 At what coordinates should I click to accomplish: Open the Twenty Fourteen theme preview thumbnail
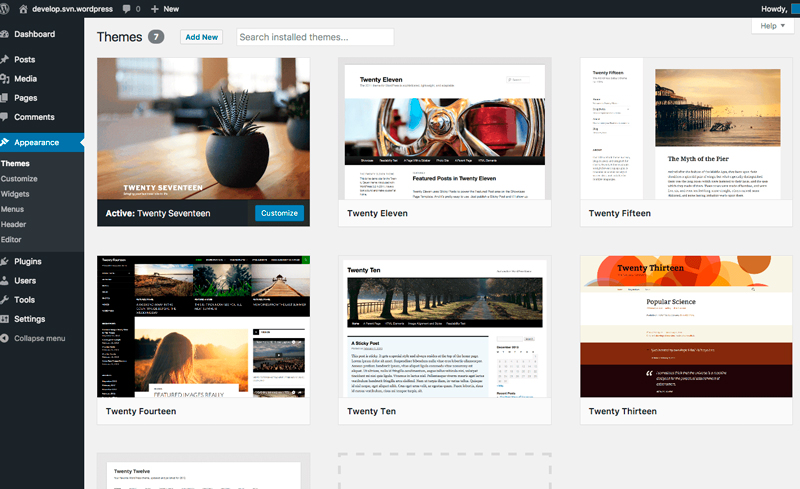click(x=203, y=326)
